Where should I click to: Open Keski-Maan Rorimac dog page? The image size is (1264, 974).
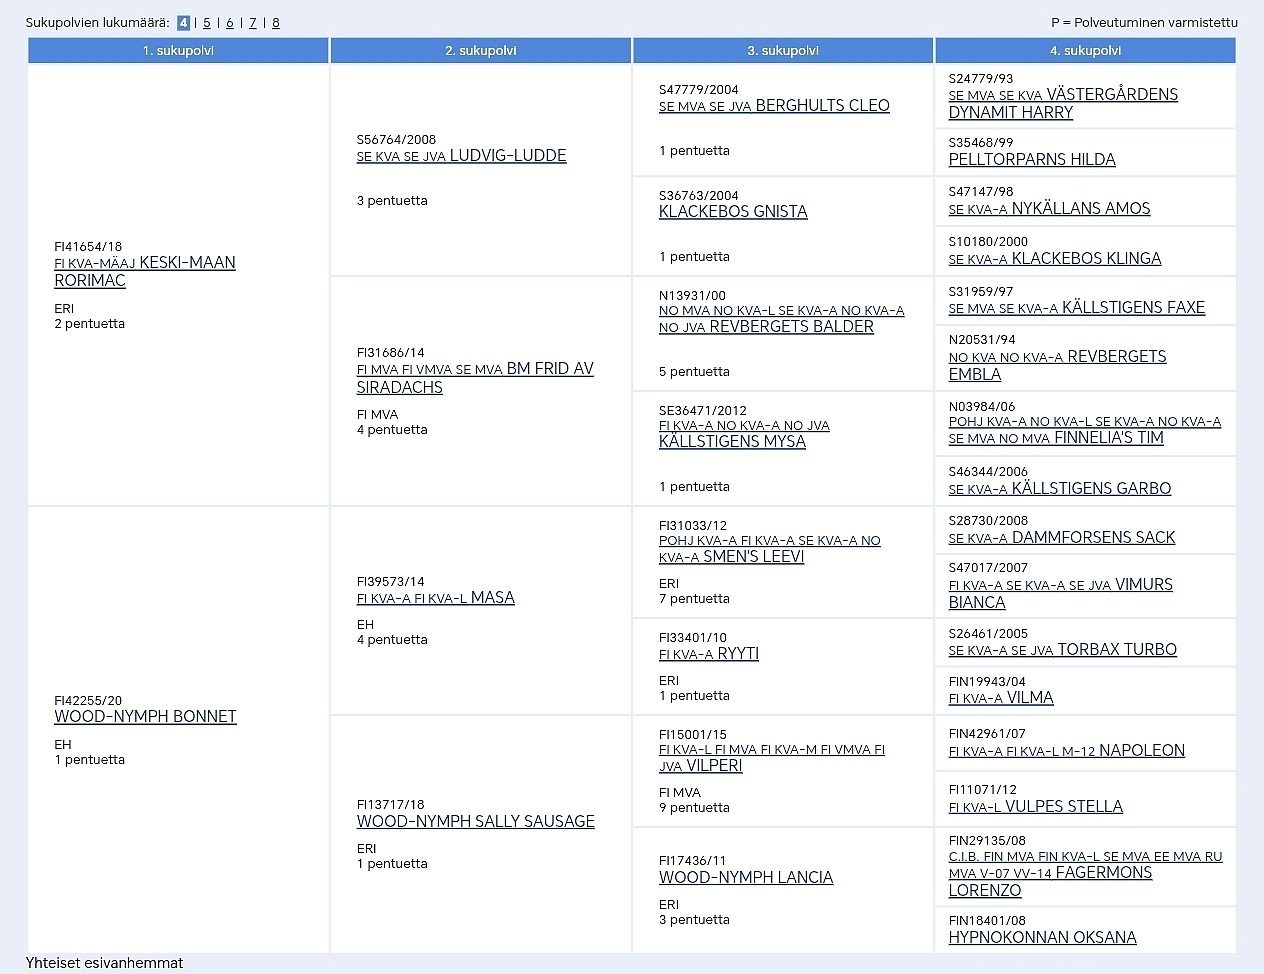[x=145, y=271]
